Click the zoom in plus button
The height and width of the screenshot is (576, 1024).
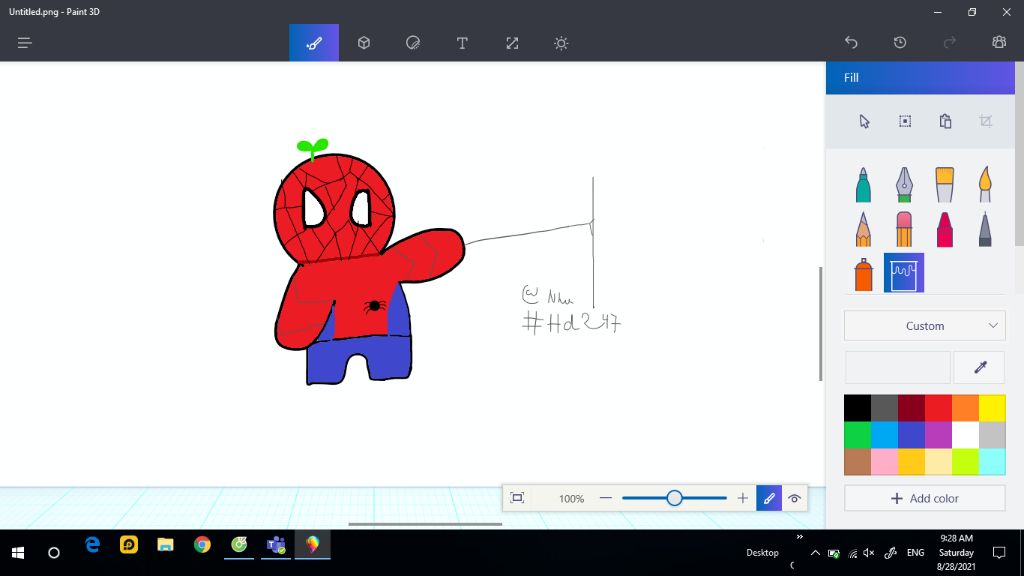[x=743, y=498]
